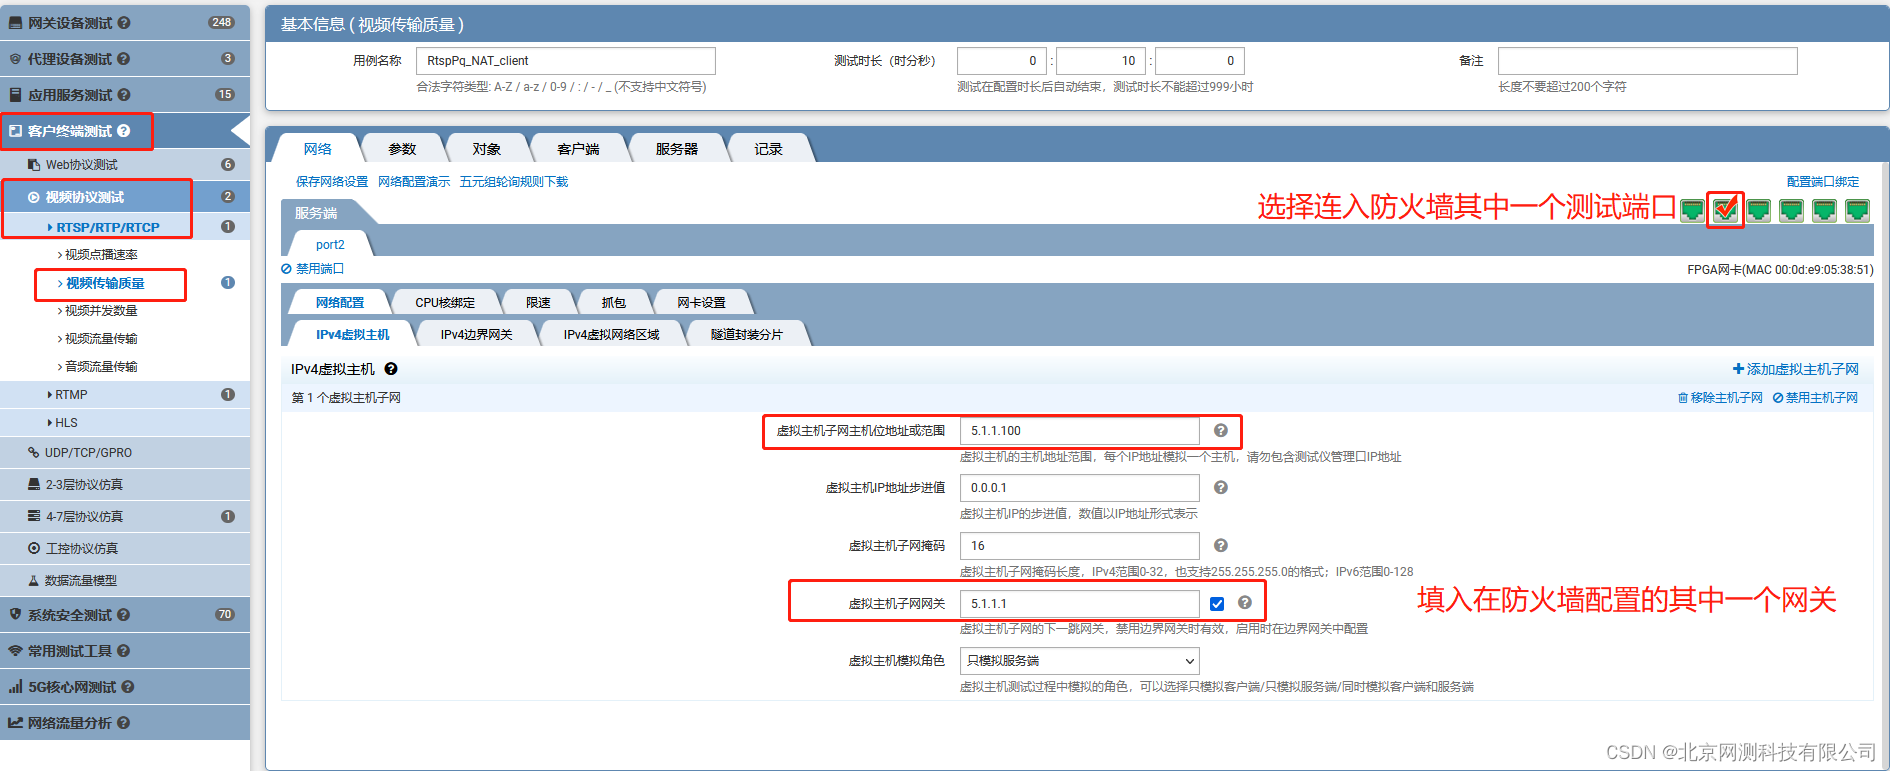The height and width of the screenshot is (771, 1890).
Task: Expand the RTMP tree node
Action: tap(50, 395)
